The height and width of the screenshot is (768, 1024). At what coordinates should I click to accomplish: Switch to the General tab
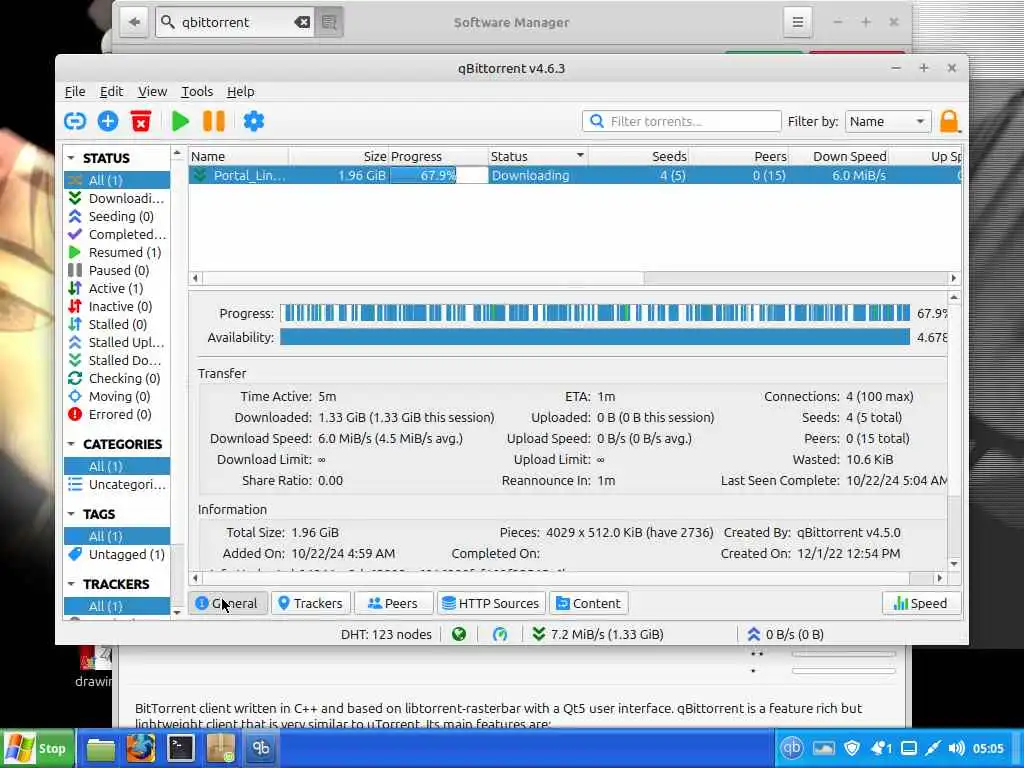point(227,603)
